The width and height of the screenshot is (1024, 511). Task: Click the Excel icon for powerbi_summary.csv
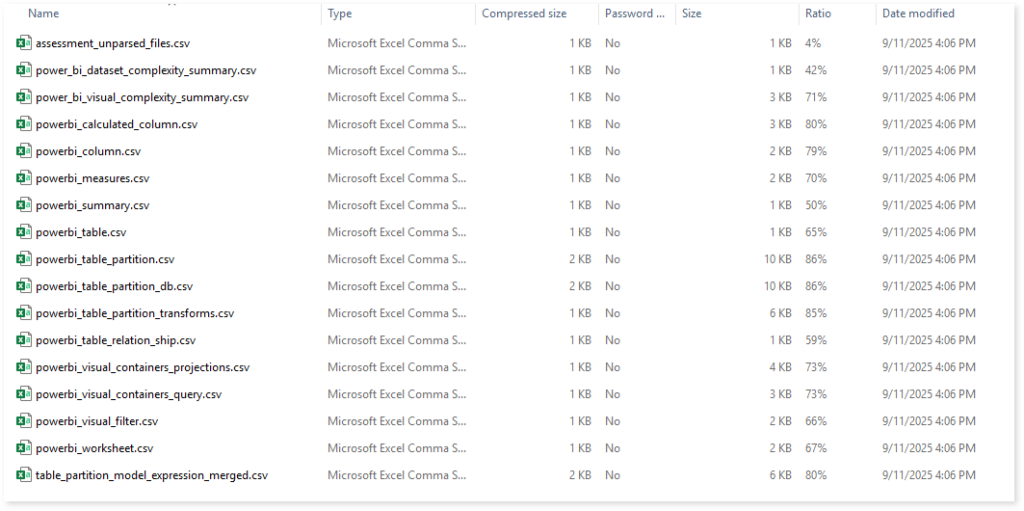[x=24, y=205]
